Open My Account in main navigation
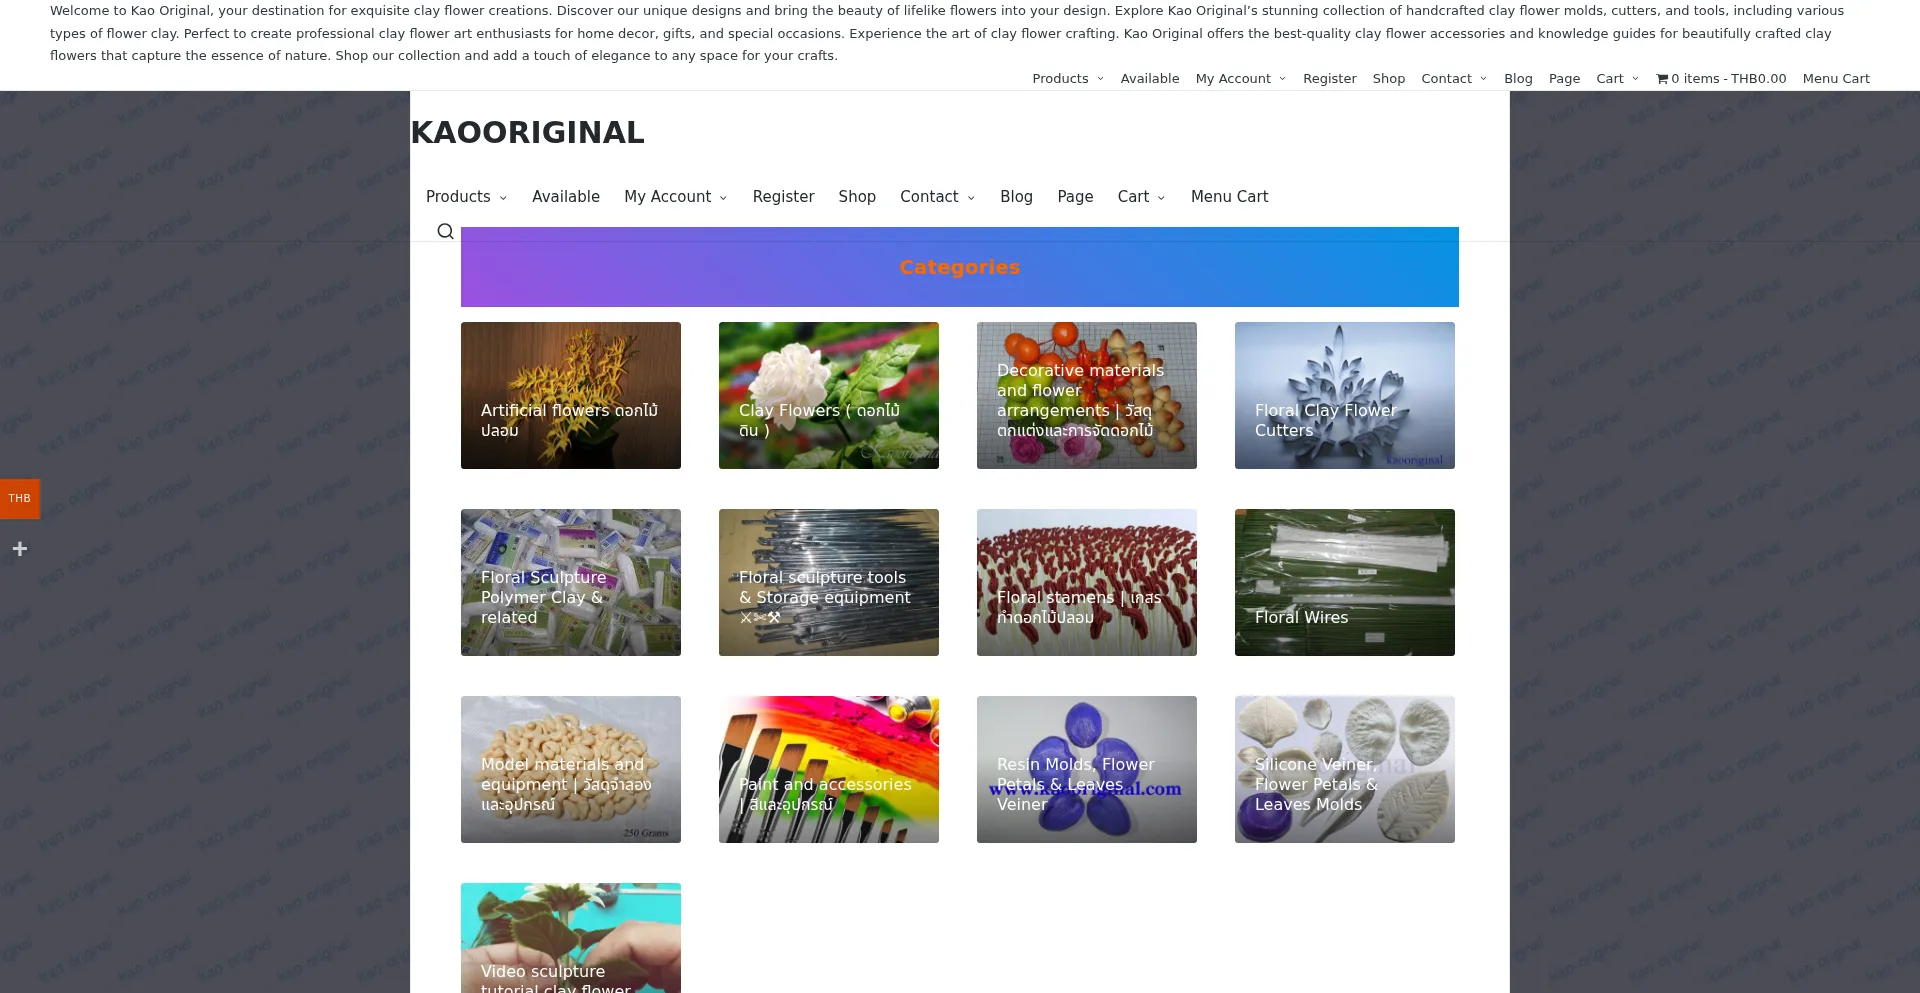This screenshot has height=993, width=1920. (x=668, y=197)
